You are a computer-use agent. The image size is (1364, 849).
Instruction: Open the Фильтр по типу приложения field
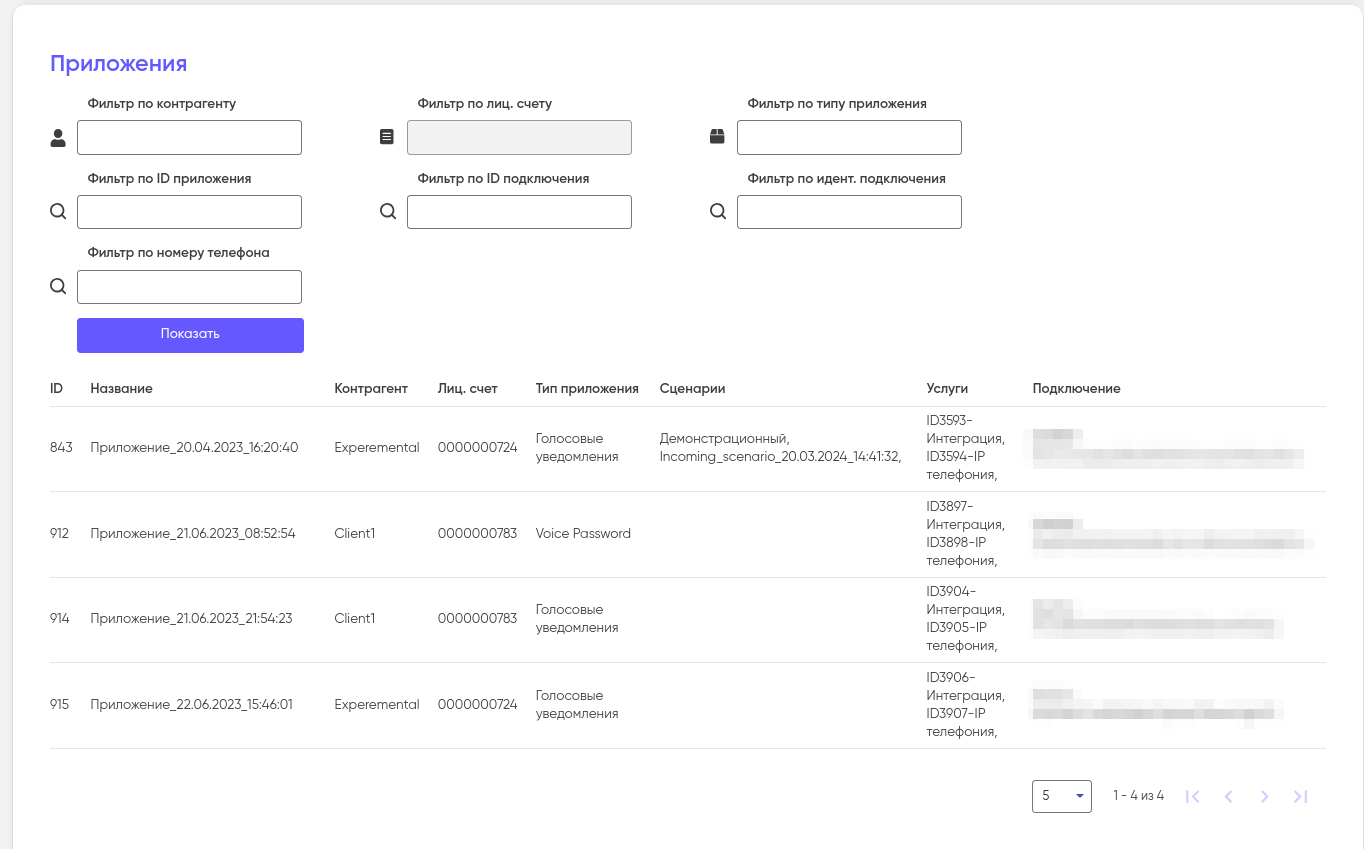pos(849,138)
